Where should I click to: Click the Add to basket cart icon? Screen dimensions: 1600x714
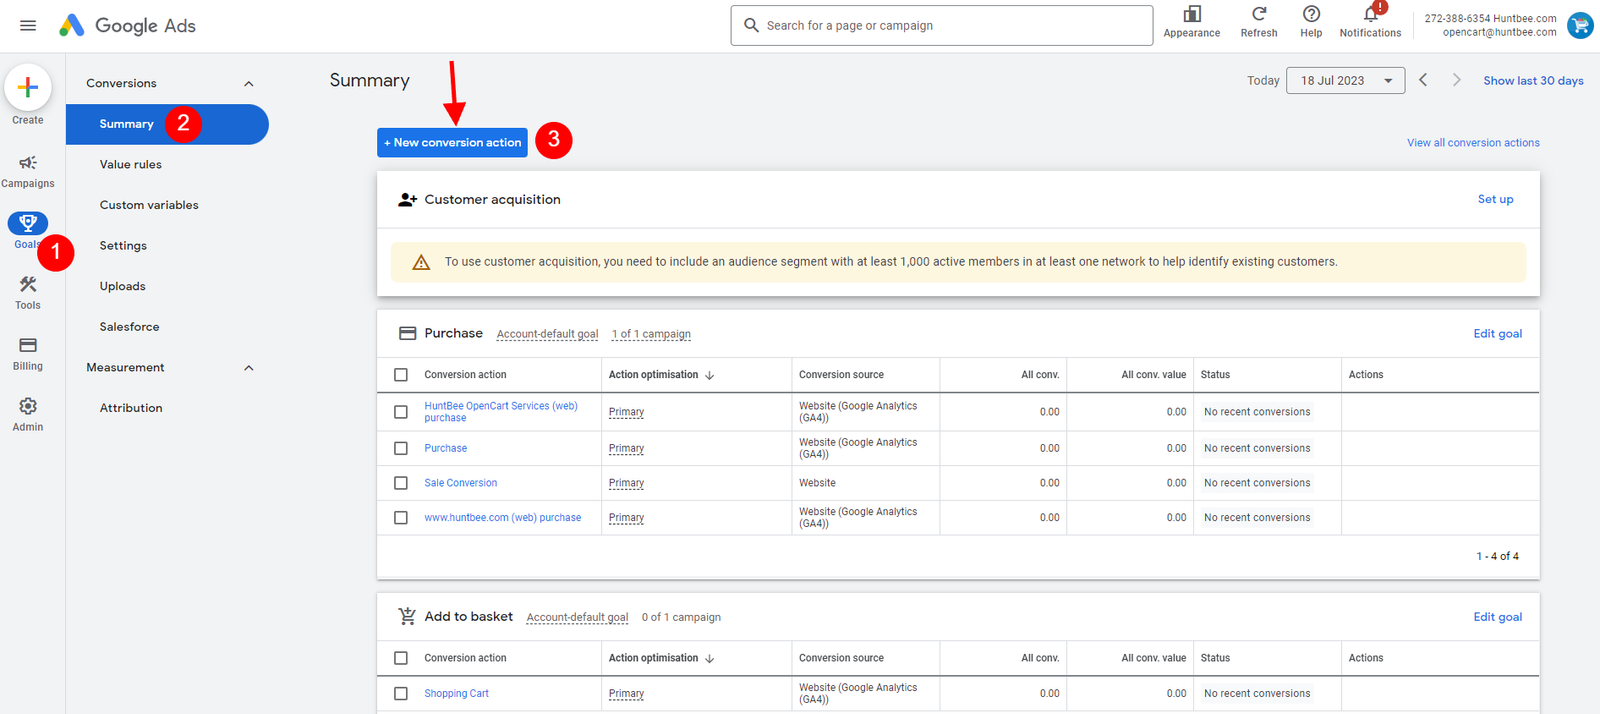[x=407, y=617]
